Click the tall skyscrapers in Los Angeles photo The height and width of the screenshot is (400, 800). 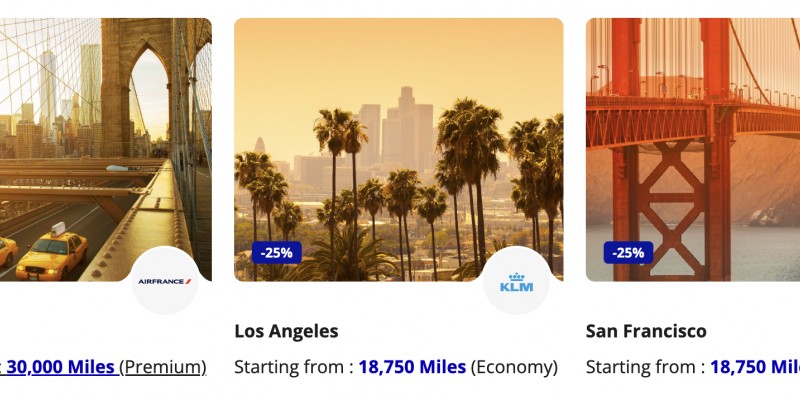coord(405,125)
